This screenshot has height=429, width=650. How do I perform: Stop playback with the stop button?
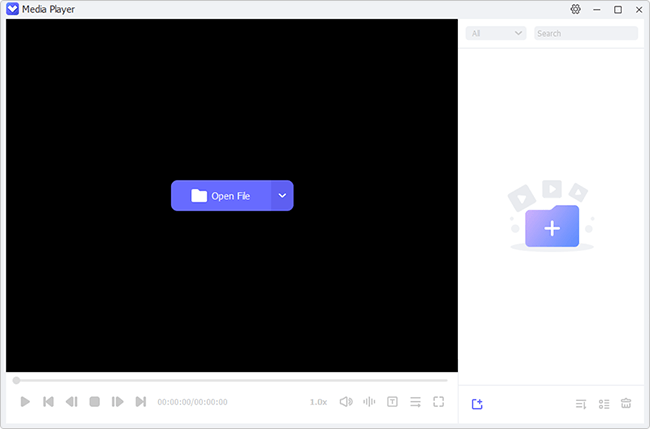[95, 402]
